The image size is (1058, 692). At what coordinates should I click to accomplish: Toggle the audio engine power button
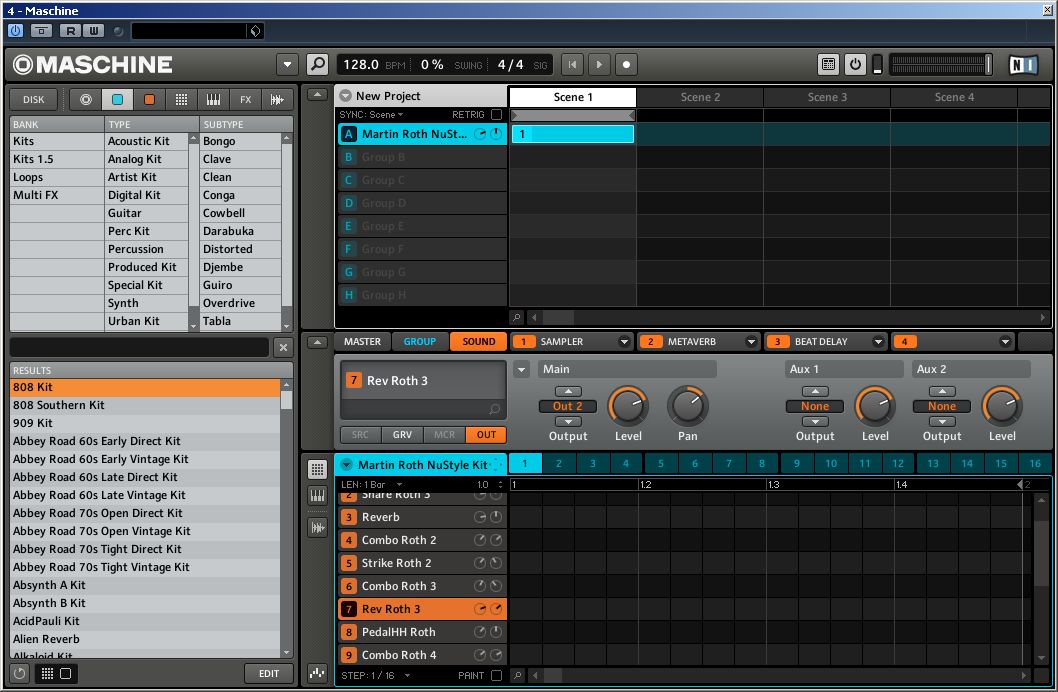coord(855,64)
